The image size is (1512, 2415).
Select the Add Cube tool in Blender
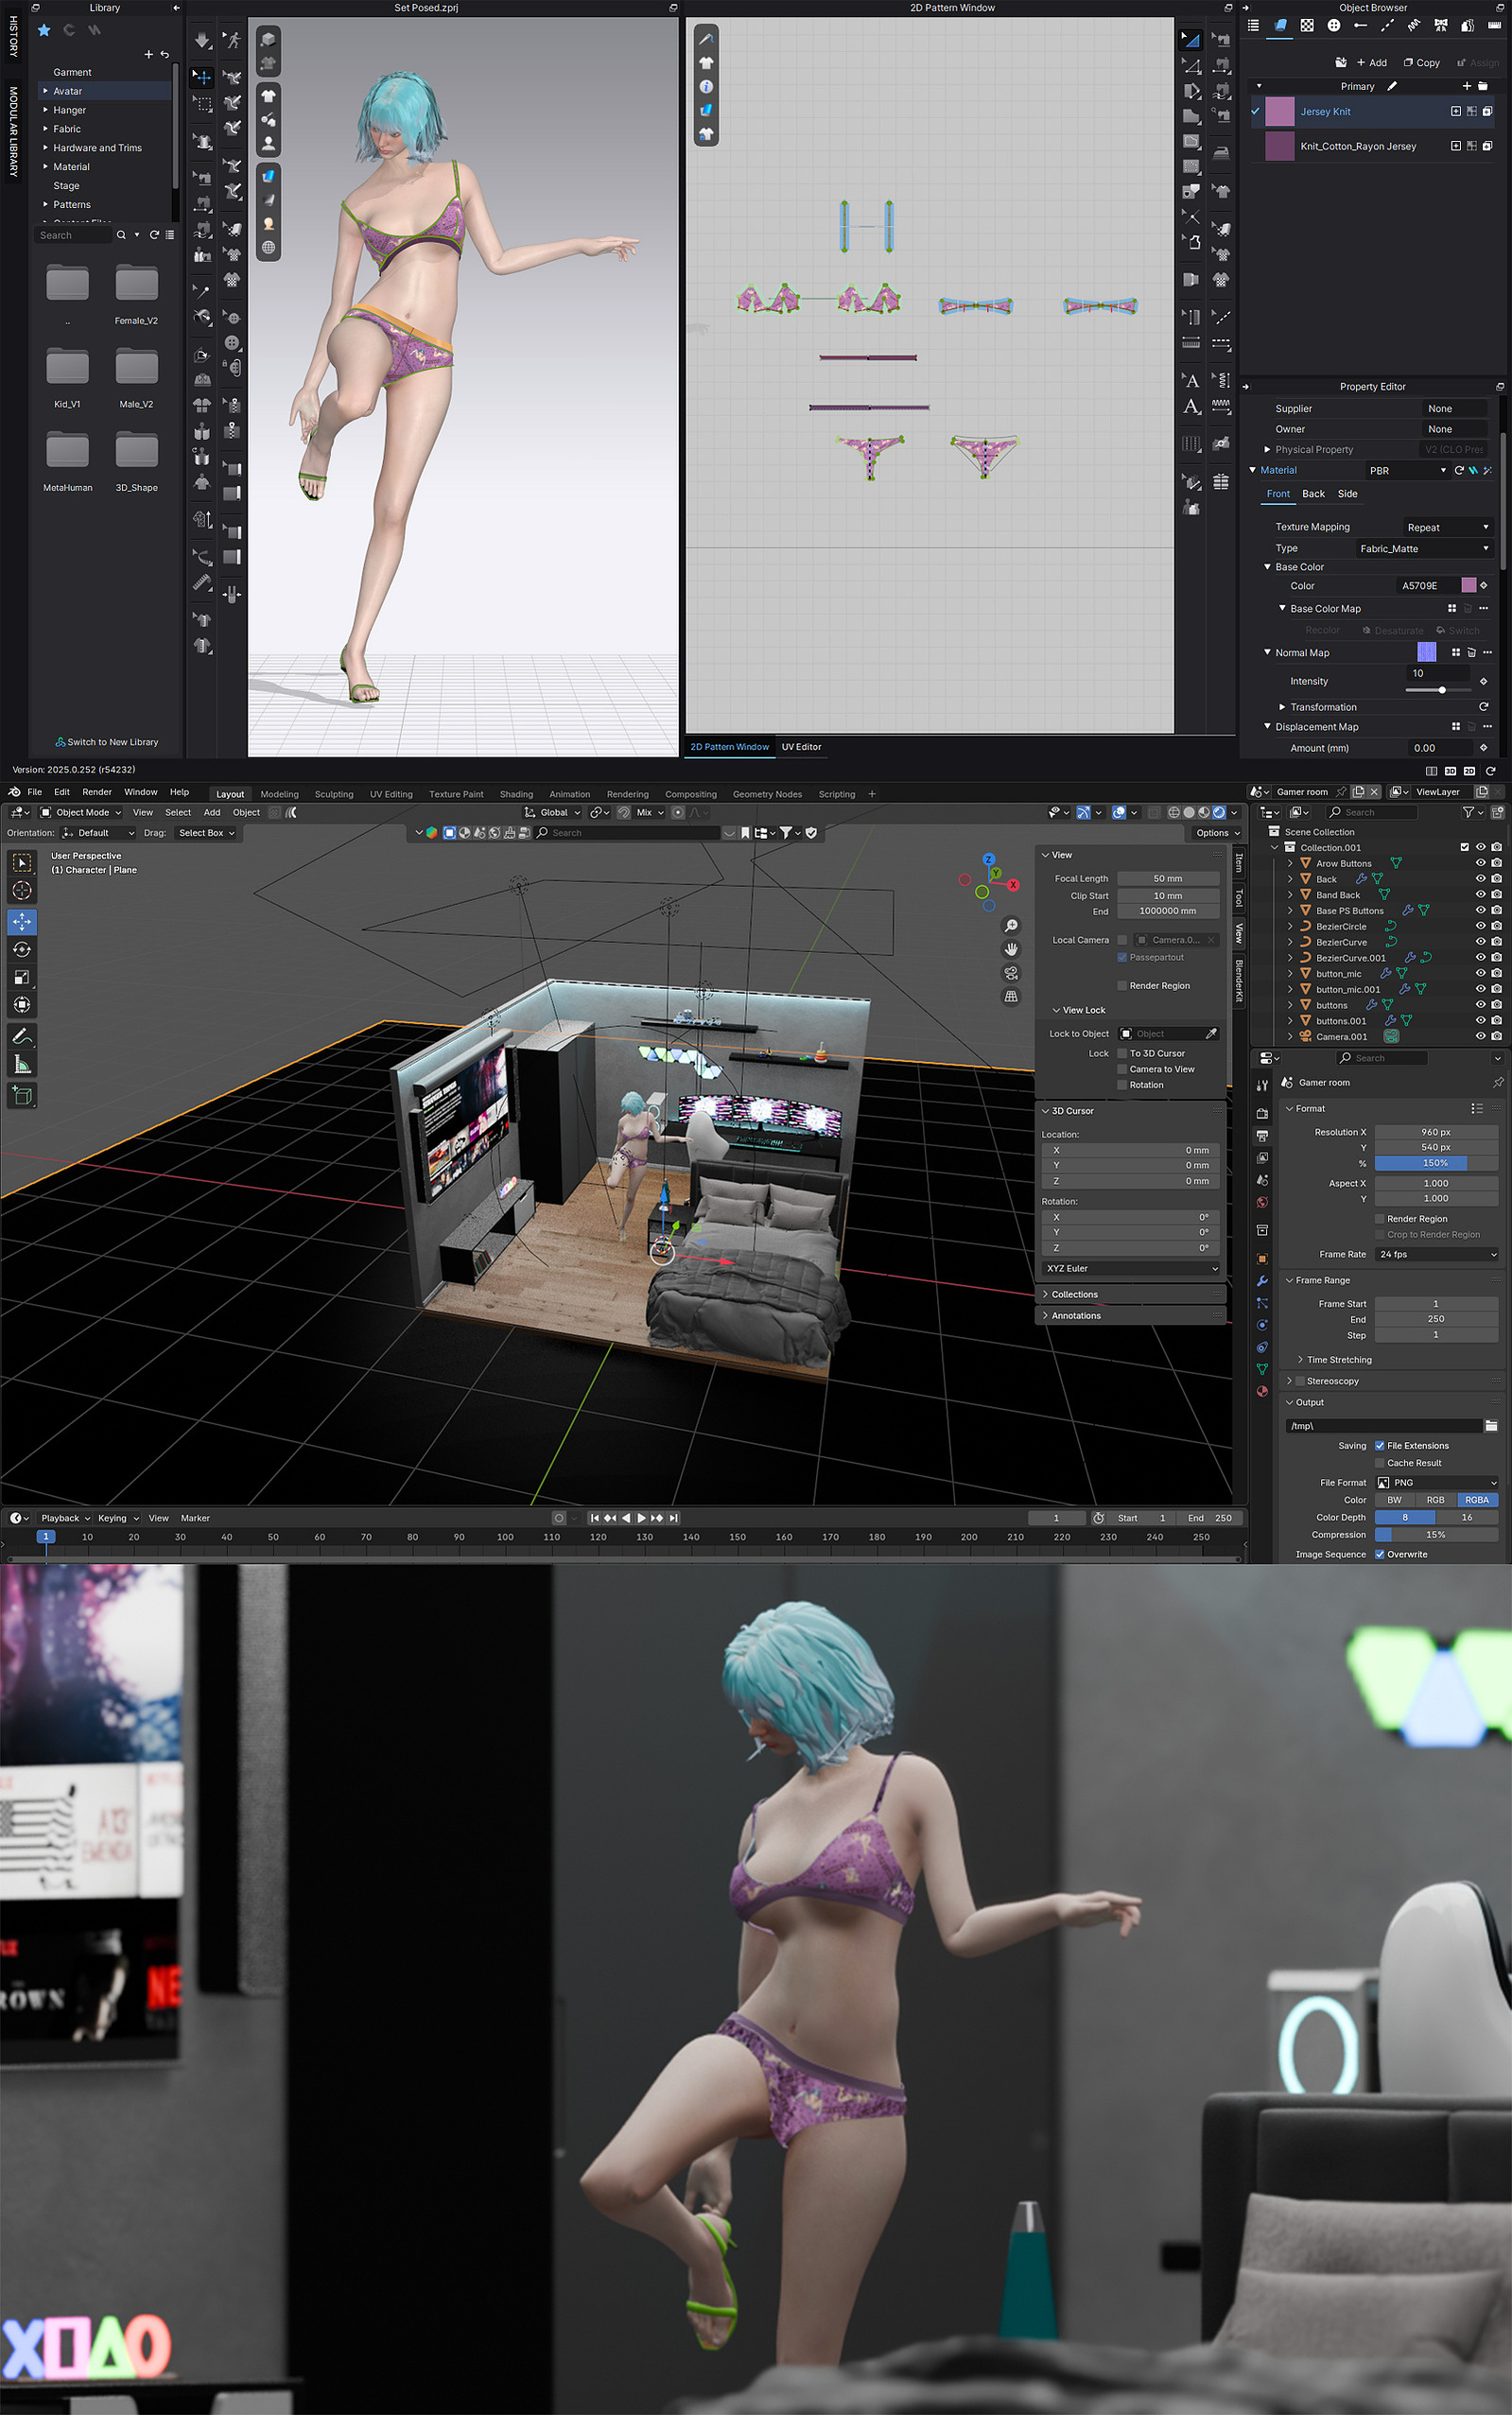(x=22, y=1095)
